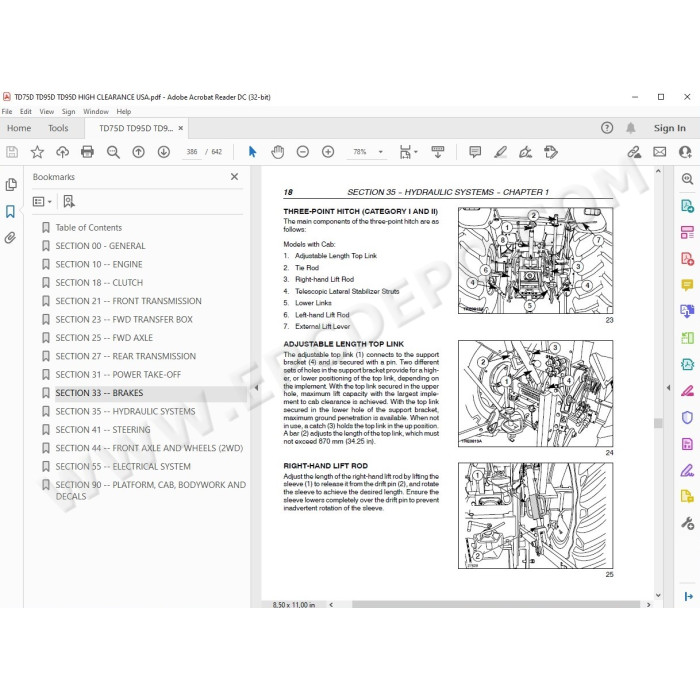This screenshot has width=700, height=700.
Task: Open Protect shield tool in right pane
Action: point(687,417)
